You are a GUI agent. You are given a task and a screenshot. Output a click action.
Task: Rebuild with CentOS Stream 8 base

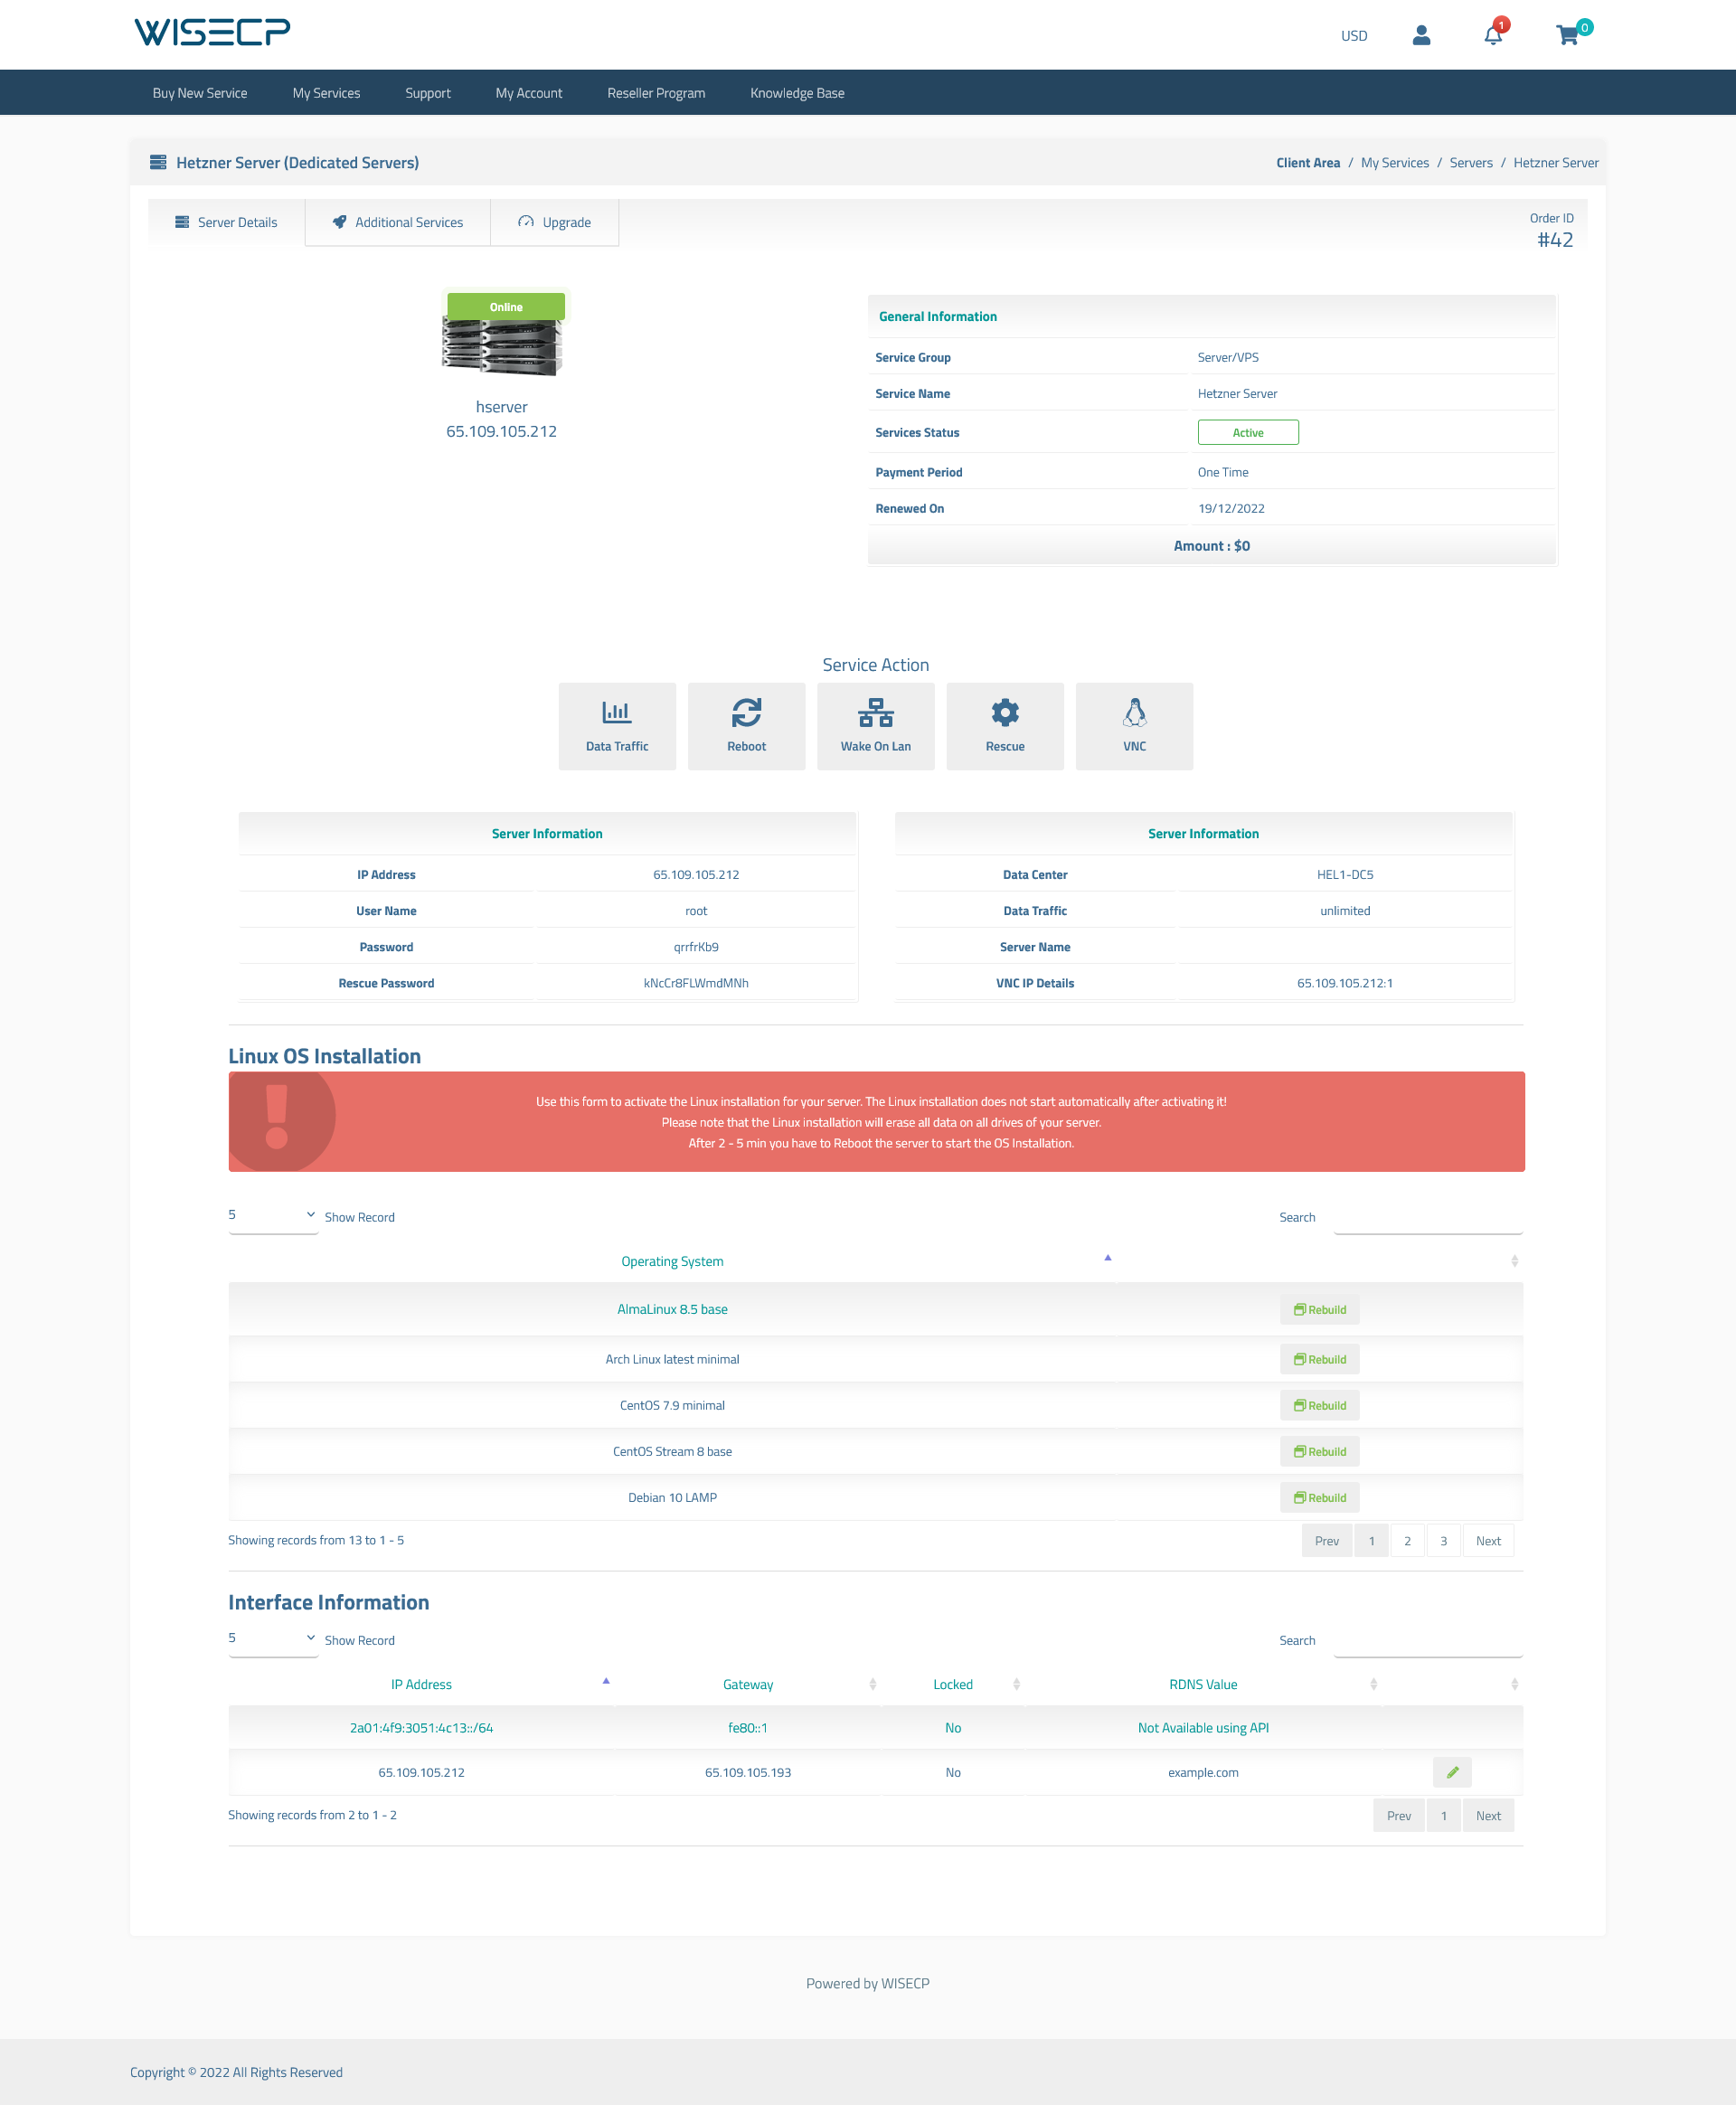(1319, 1451)
